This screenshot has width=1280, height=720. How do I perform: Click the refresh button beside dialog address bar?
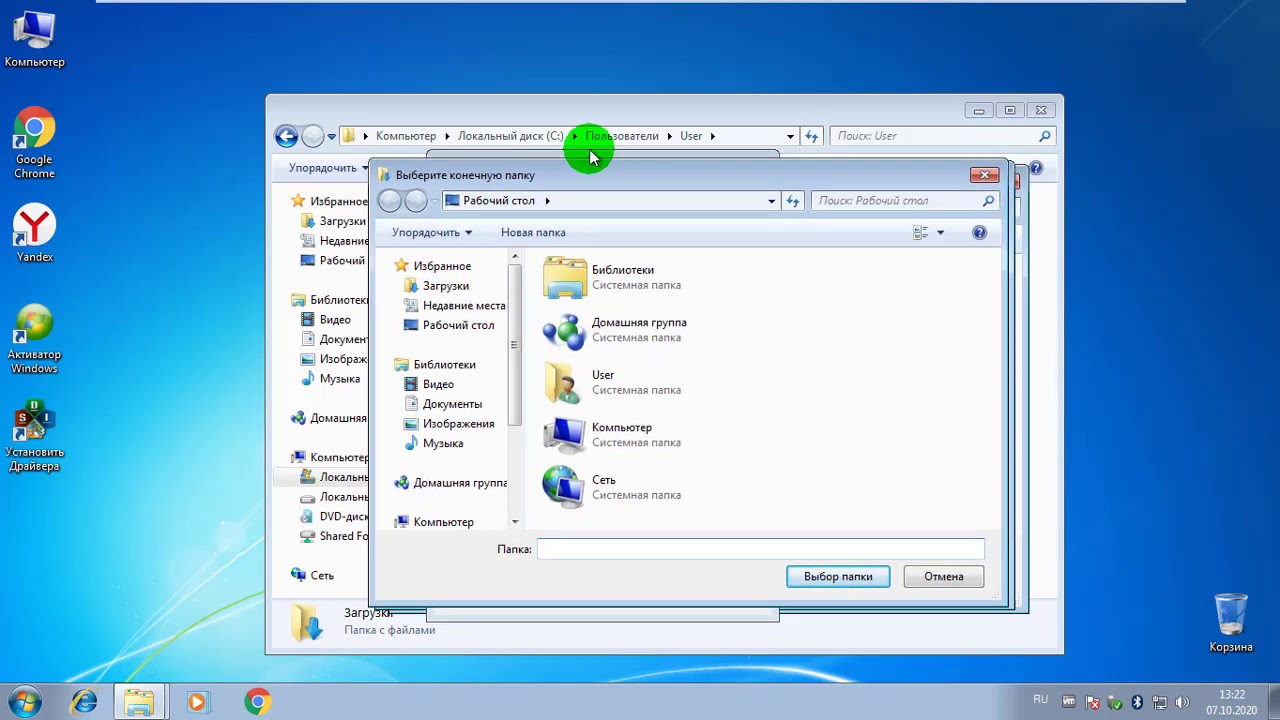coord(793,201)
